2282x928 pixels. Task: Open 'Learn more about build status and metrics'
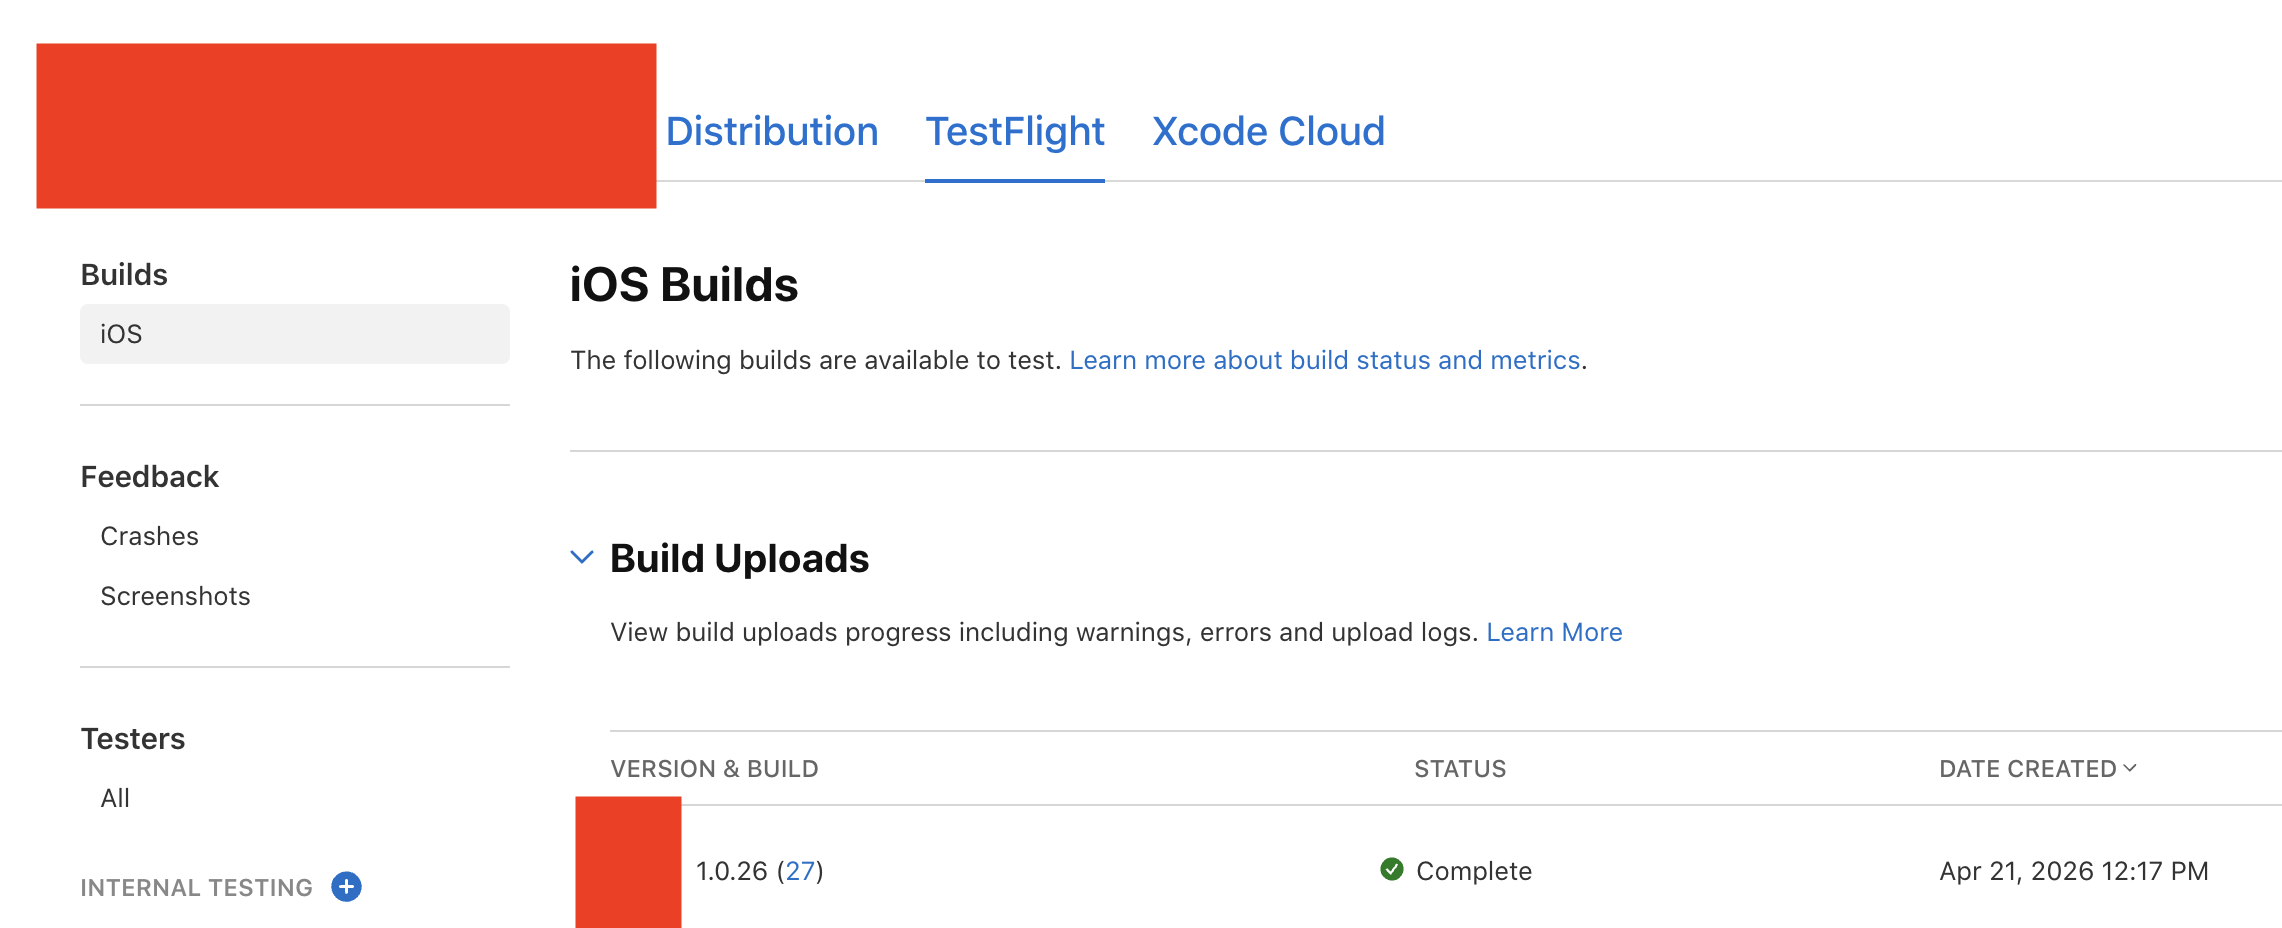point(1324,361)
